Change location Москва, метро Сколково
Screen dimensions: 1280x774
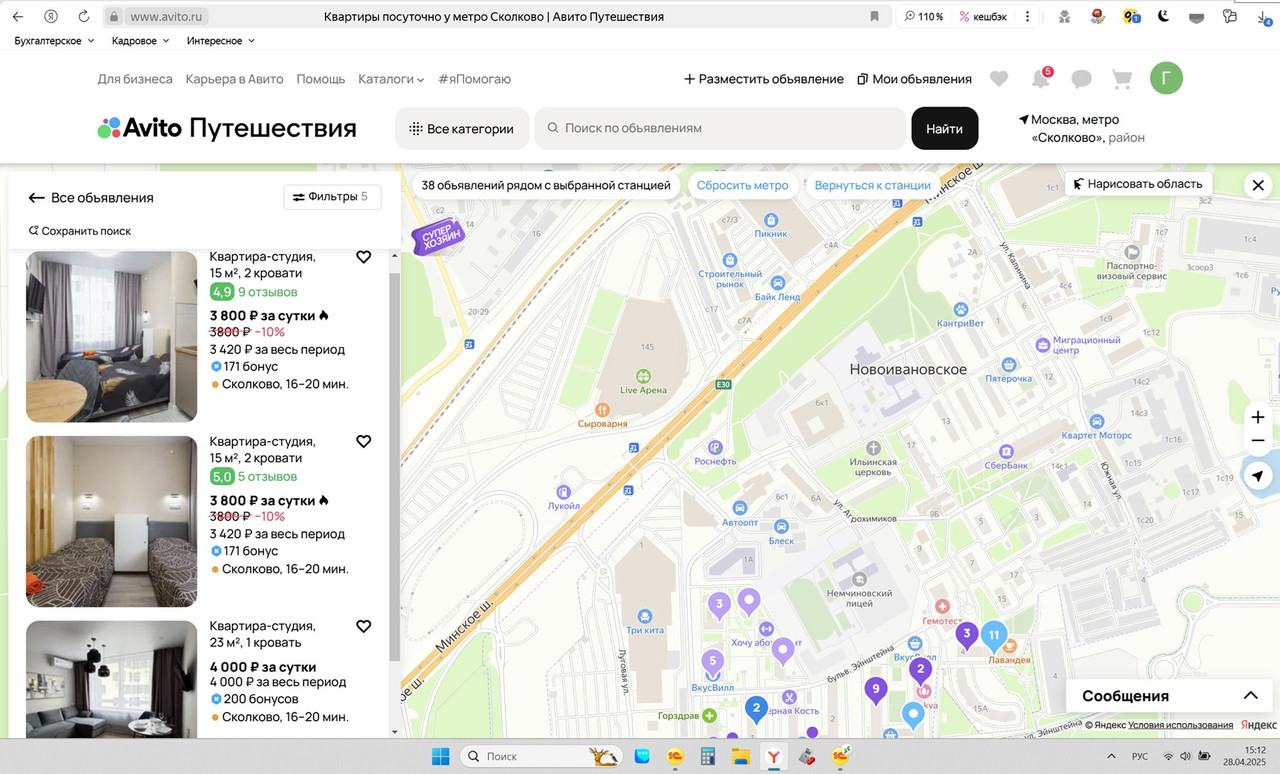[1083, 128]
